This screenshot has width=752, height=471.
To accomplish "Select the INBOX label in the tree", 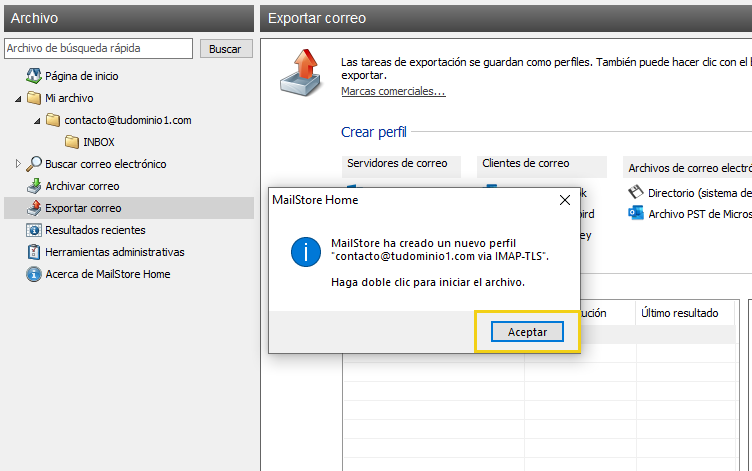I will (99, 142).
